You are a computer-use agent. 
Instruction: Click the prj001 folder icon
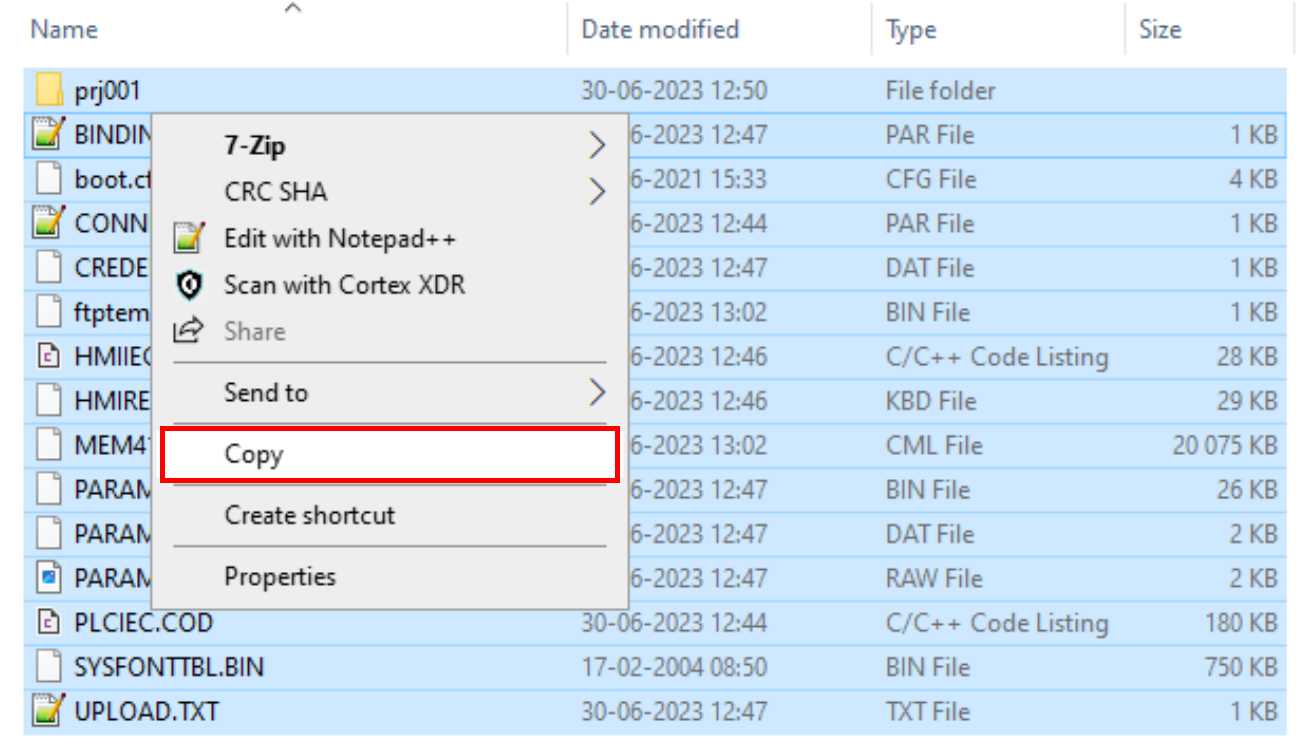tap(49, 91)
